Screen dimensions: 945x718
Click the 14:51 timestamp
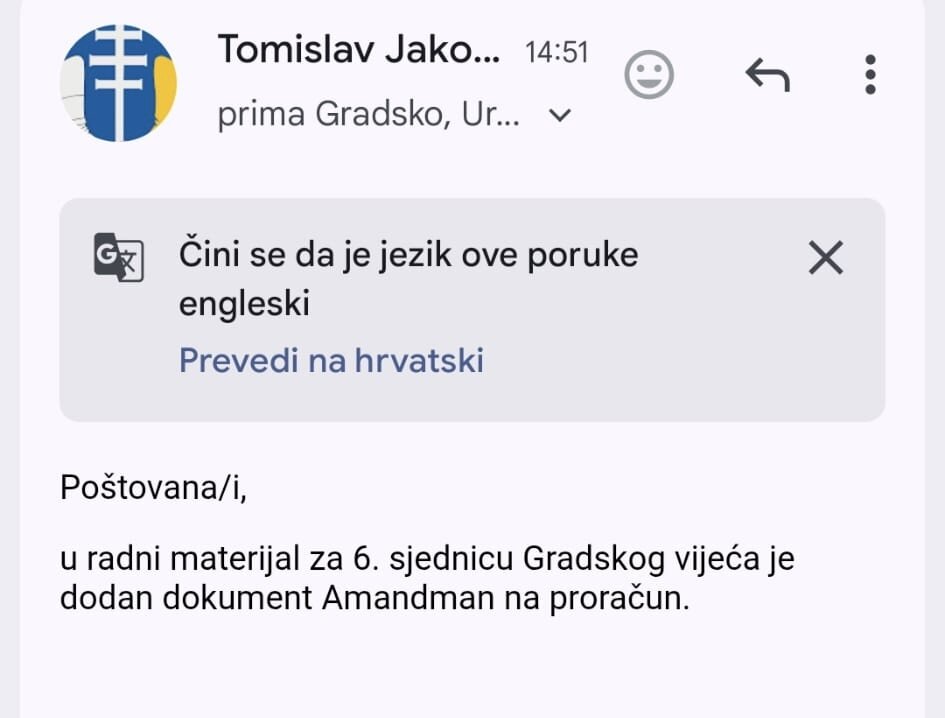pos(556,52)
